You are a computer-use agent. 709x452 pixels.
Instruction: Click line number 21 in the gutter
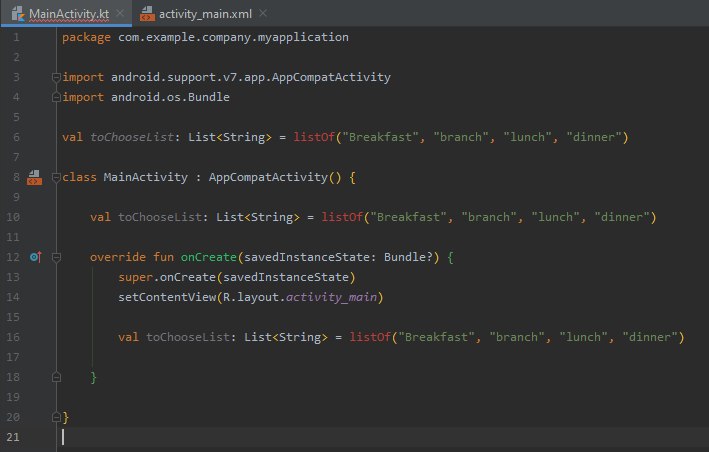(x=13, y=437)
